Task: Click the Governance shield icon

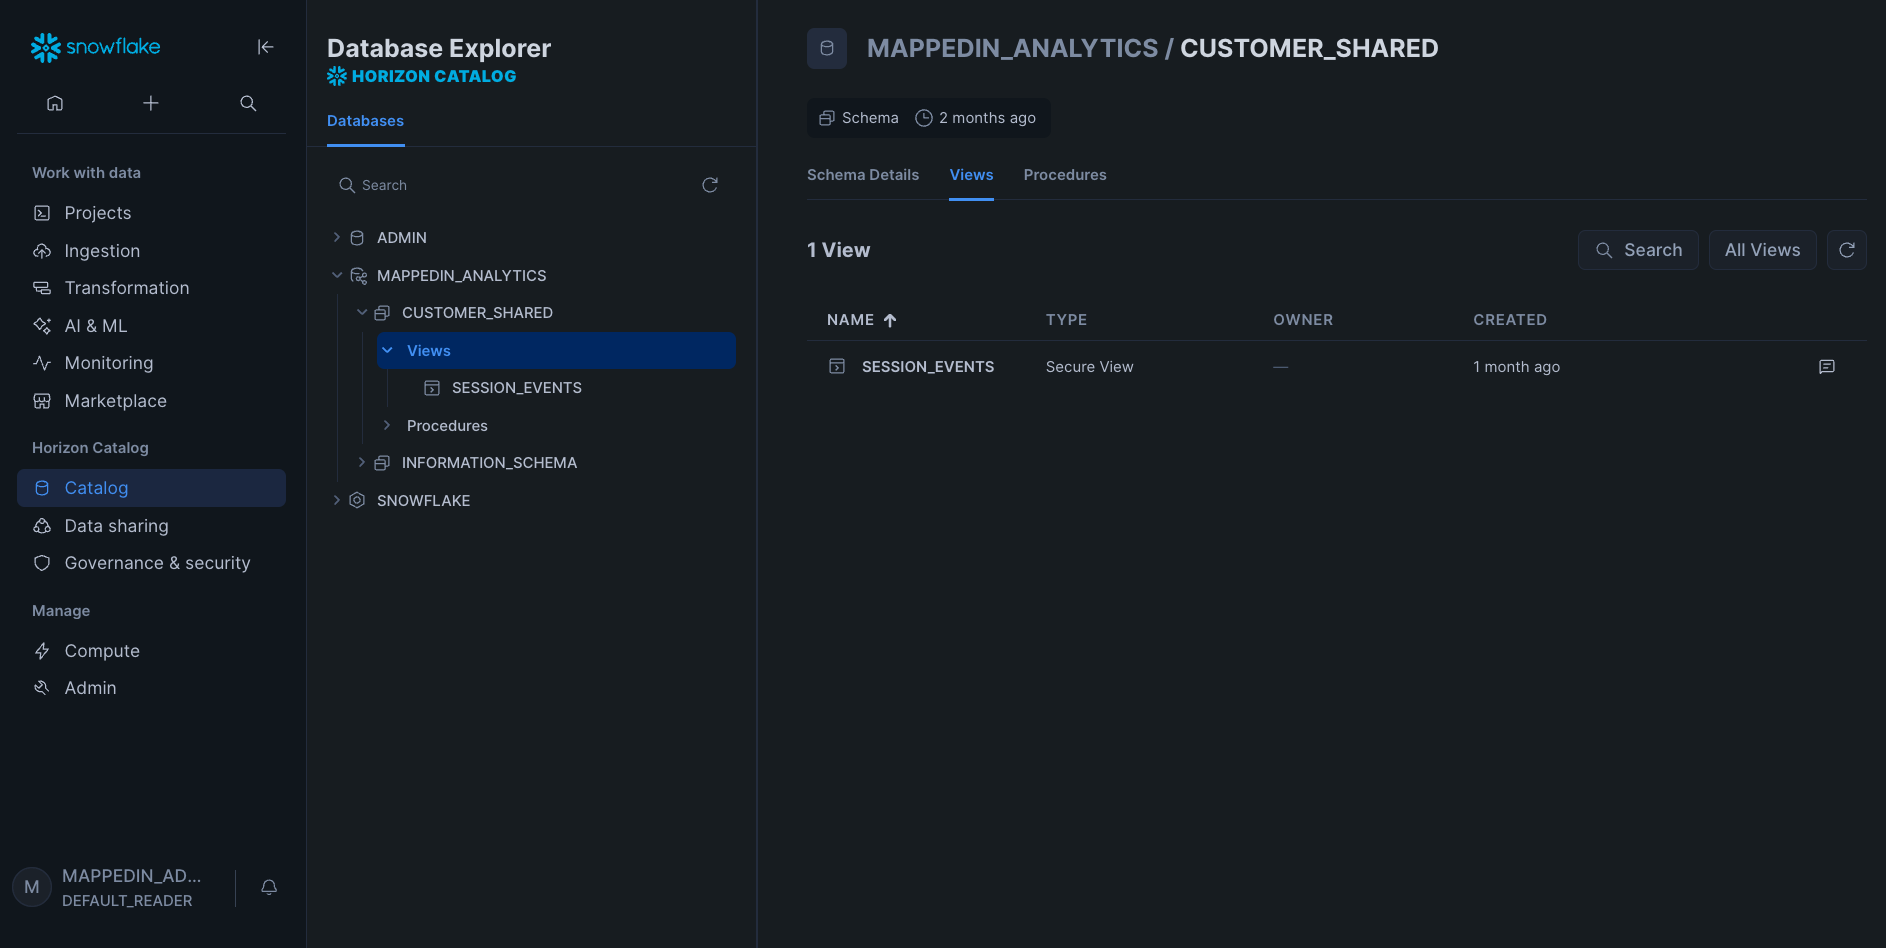Action: pos(42,563)
